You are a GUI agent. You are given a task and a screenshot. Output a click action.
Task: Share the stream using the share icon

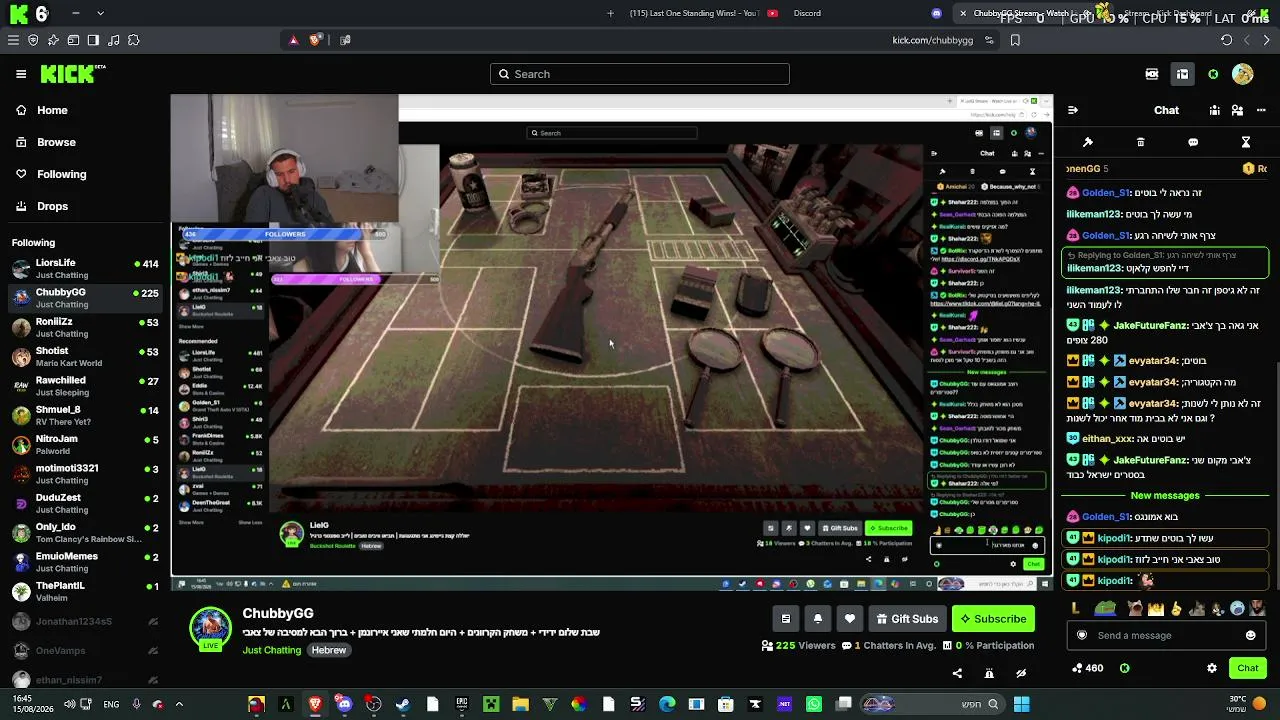click(x=957, y=673)
